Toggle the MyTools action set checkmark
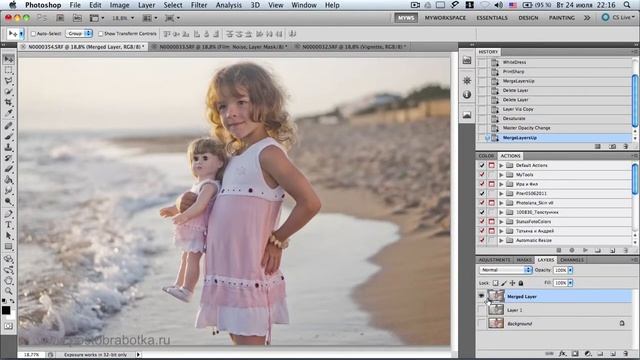The width and height of the screenshot is (640, 360). click(x=482, y=175)
